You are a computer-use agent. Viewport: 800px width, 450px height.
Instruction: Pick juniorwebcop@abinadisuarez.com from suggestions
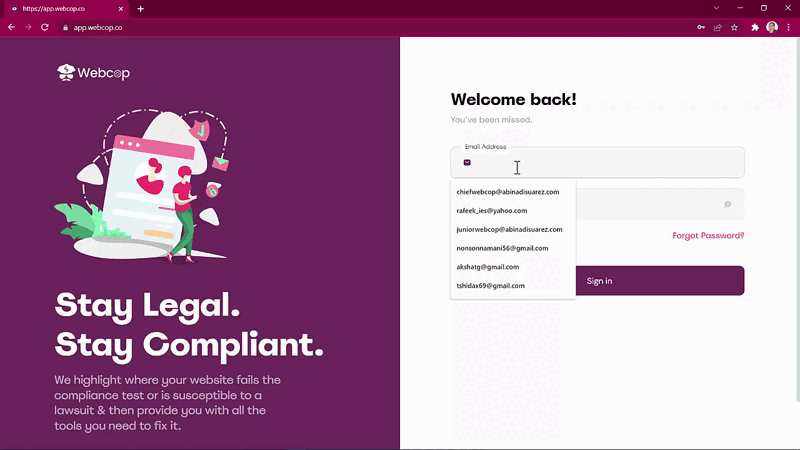pyautogui.click(x=509, y=230)
